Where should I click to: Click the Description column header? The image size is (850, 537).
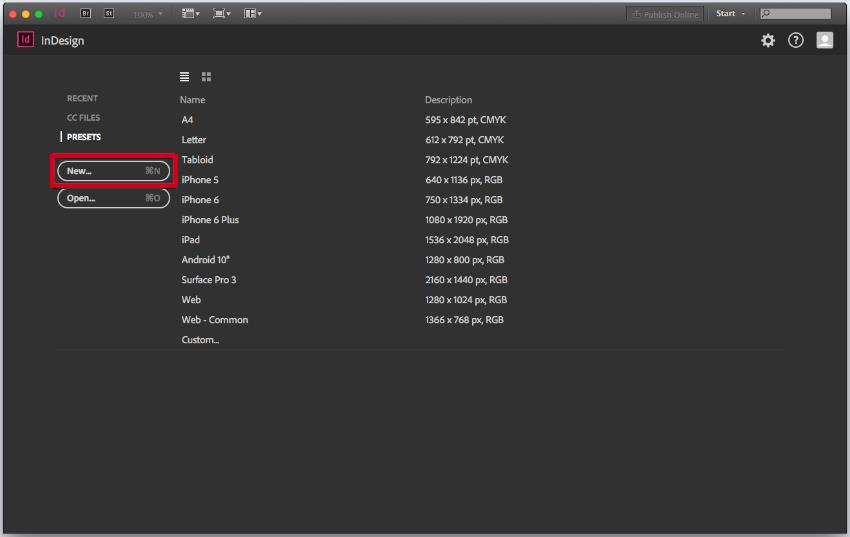pos(448,100)
